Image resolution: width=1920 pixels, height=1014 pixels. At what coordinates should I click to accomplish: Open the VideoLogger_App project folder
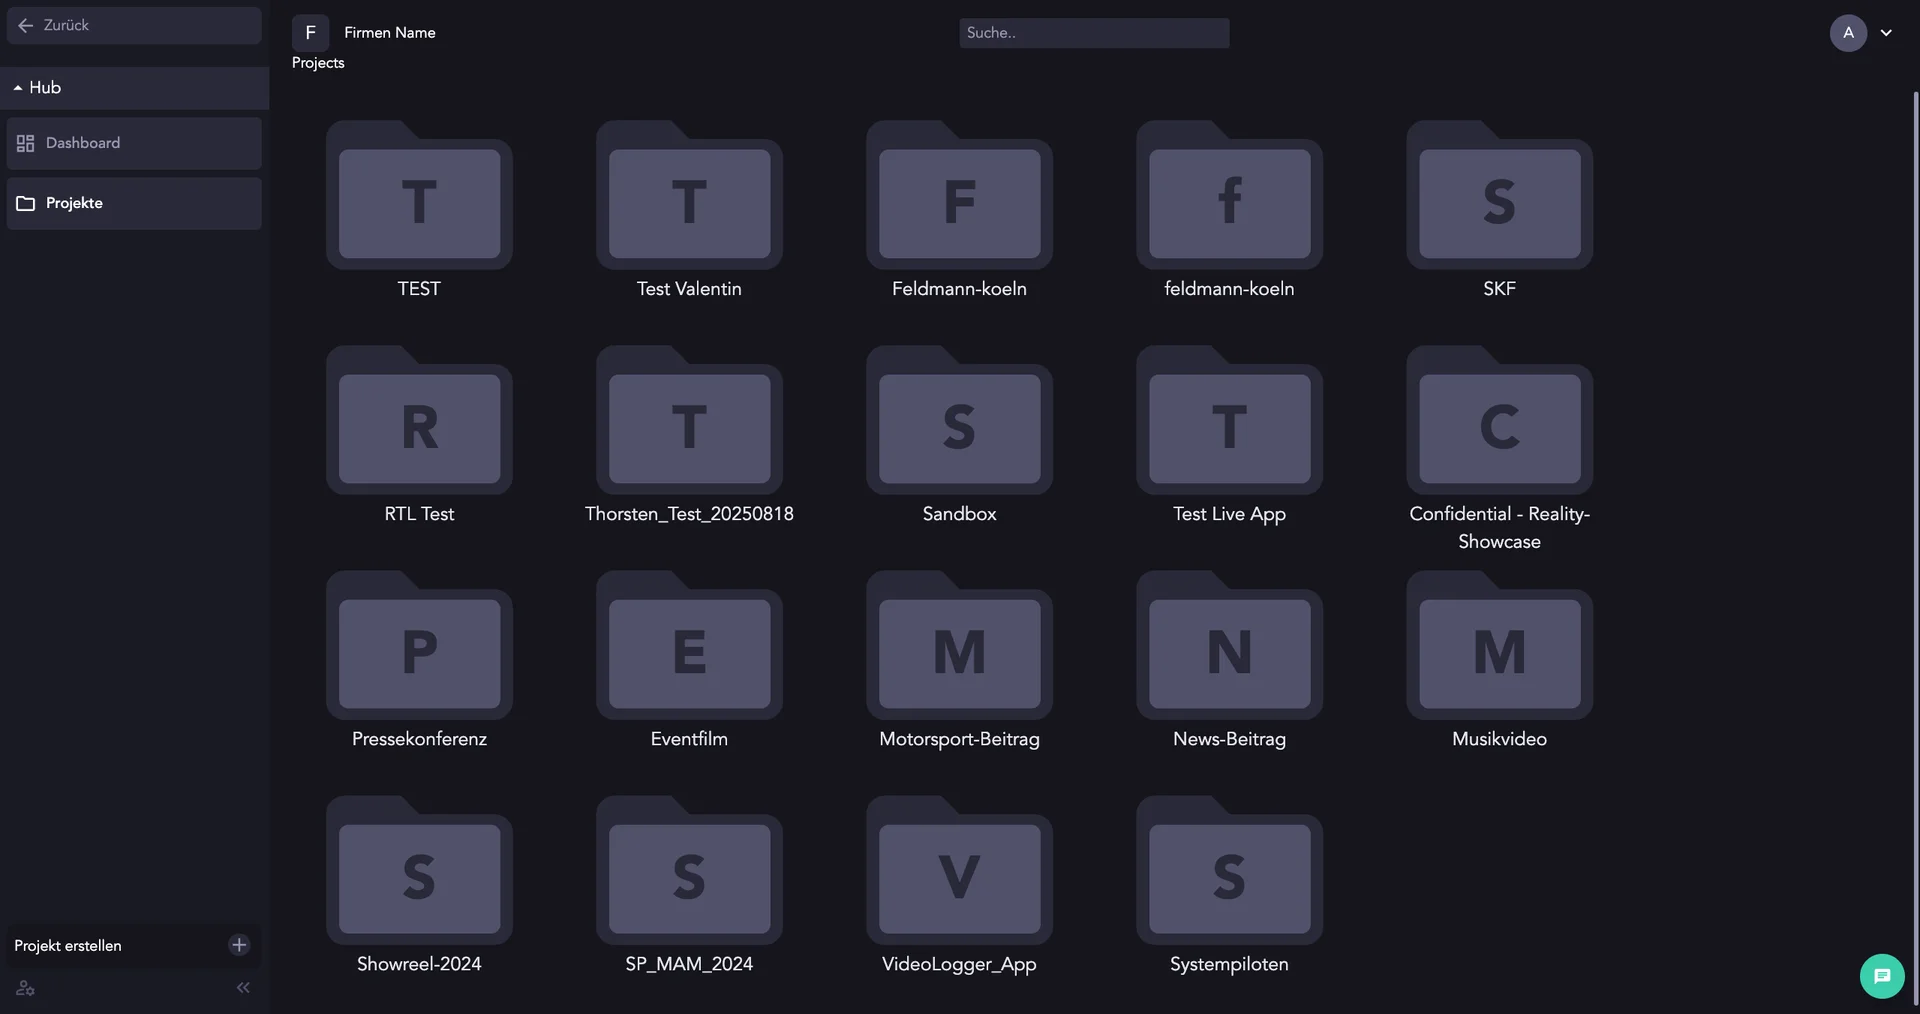click(959, 871)
